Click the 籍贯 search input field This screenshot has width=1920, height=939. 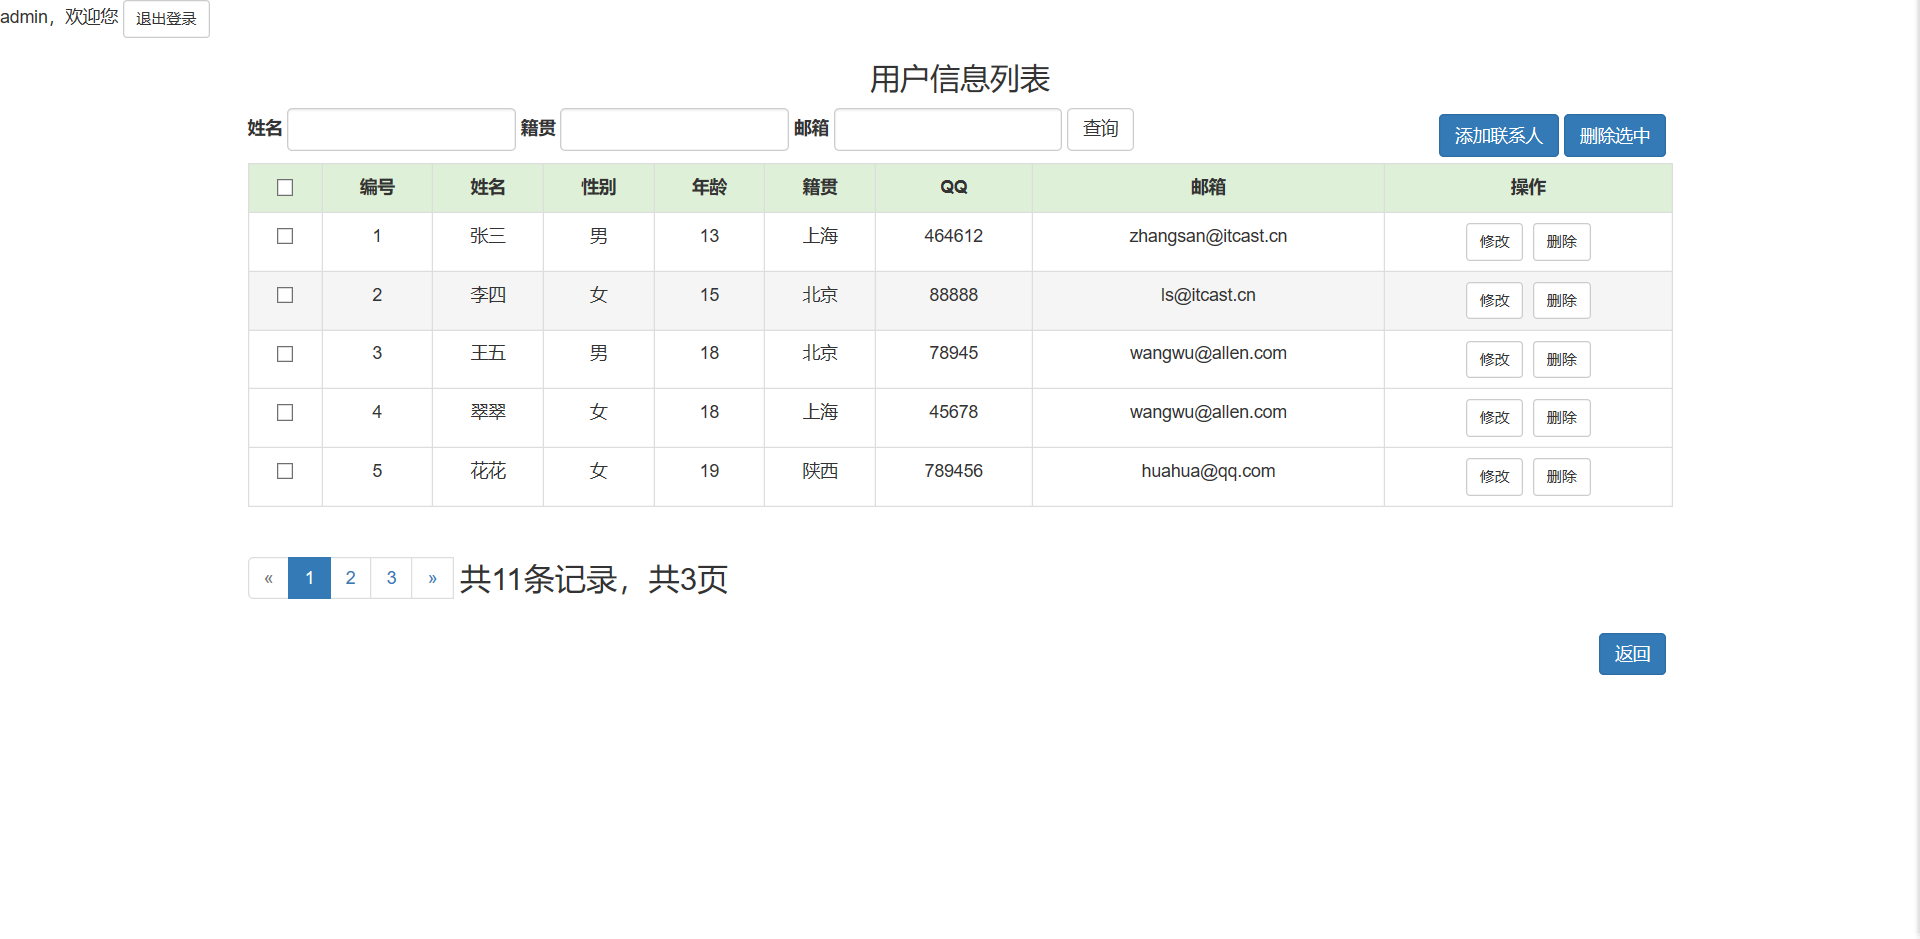pos(674,129)
